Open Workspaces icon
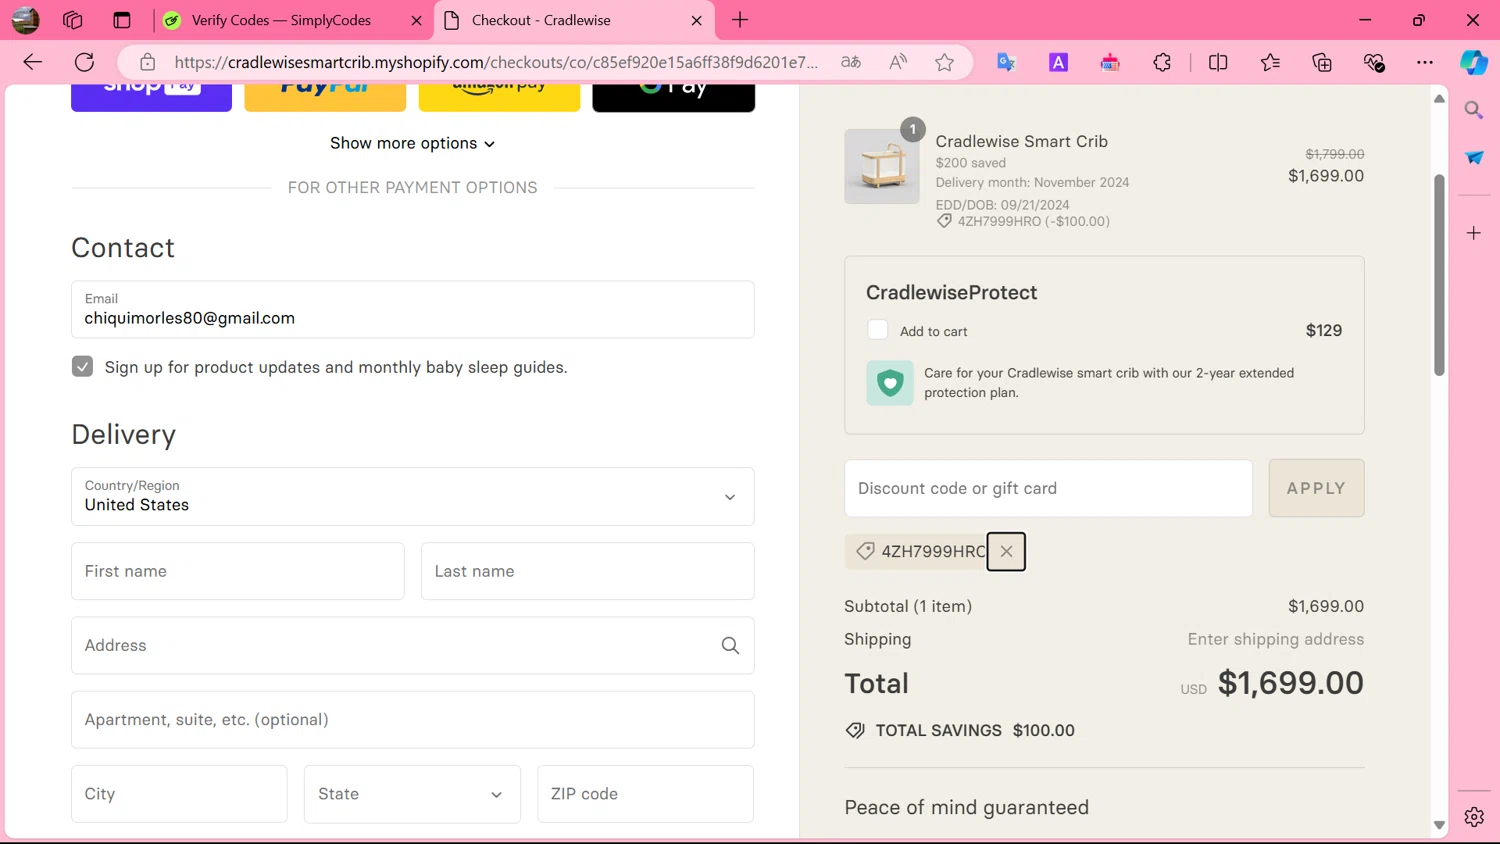 click(x=73, y=20)
